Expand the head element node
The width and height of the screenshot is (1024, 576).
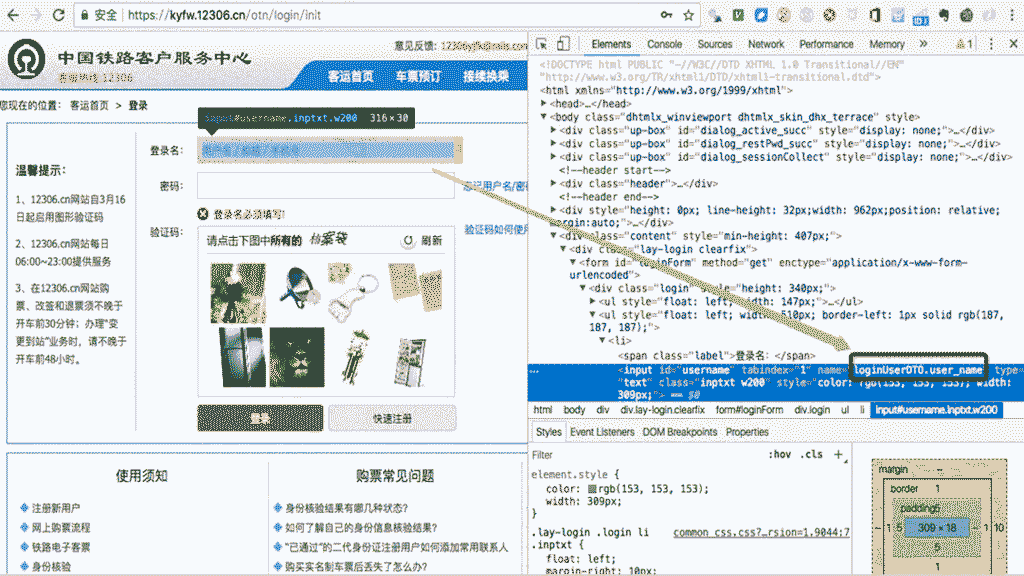tap(544, 103)
